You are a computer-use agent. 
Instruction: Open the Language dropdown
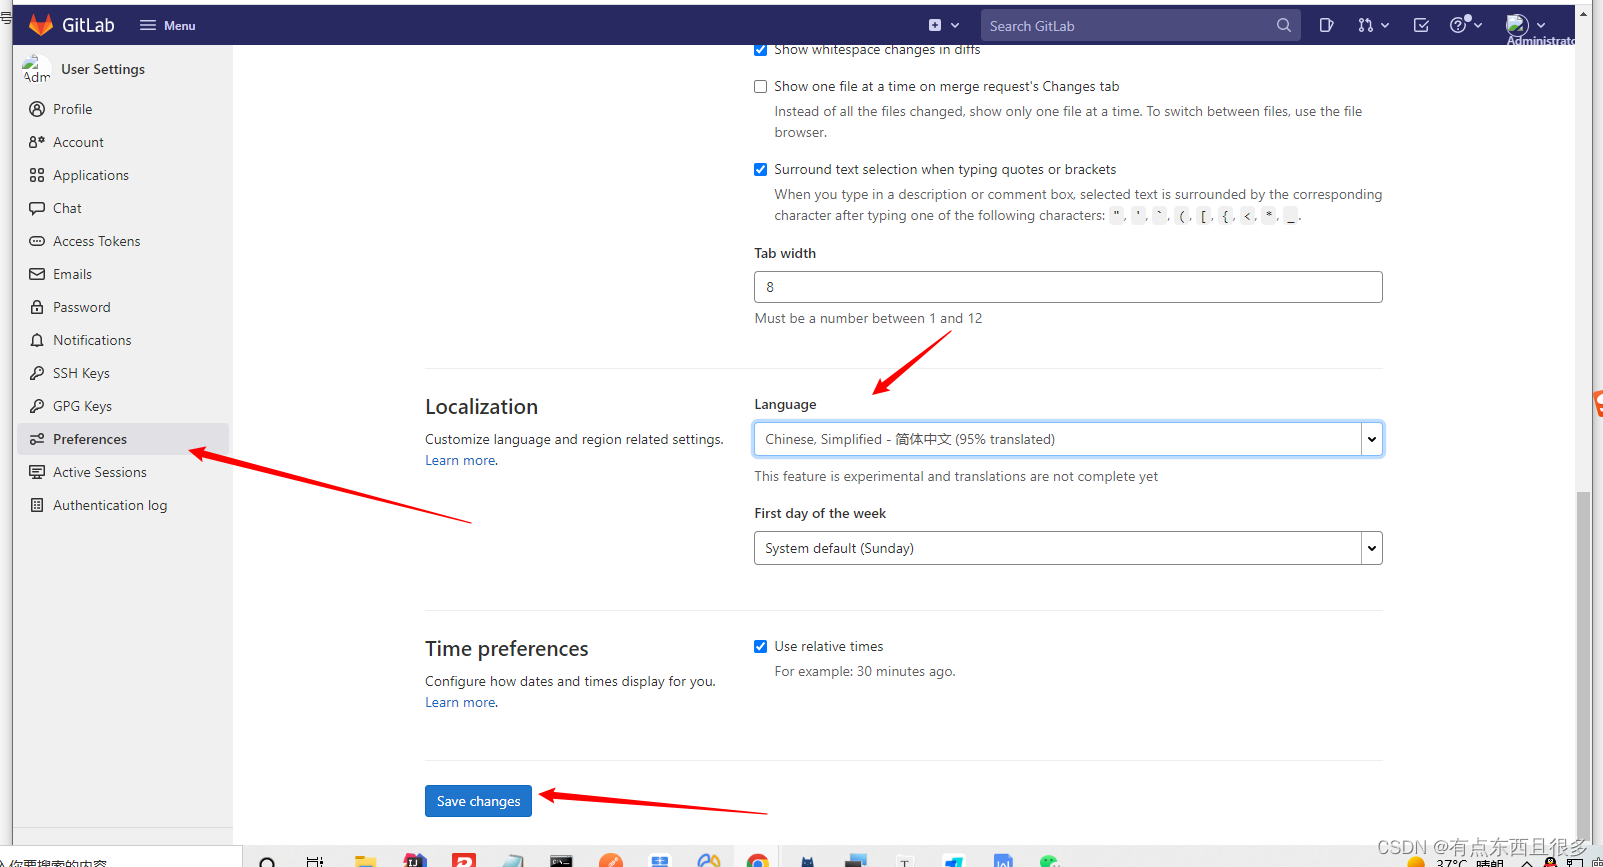point(1068,439)
